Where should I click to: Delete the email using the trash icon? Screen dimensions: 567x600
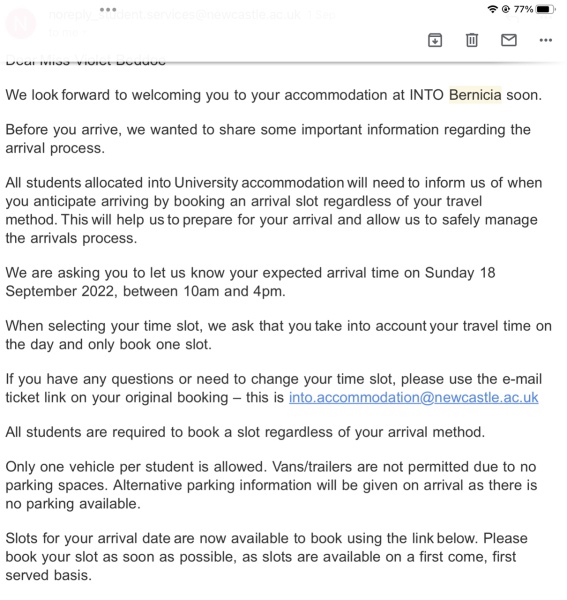pyautogui.click(x=472, y=40)
